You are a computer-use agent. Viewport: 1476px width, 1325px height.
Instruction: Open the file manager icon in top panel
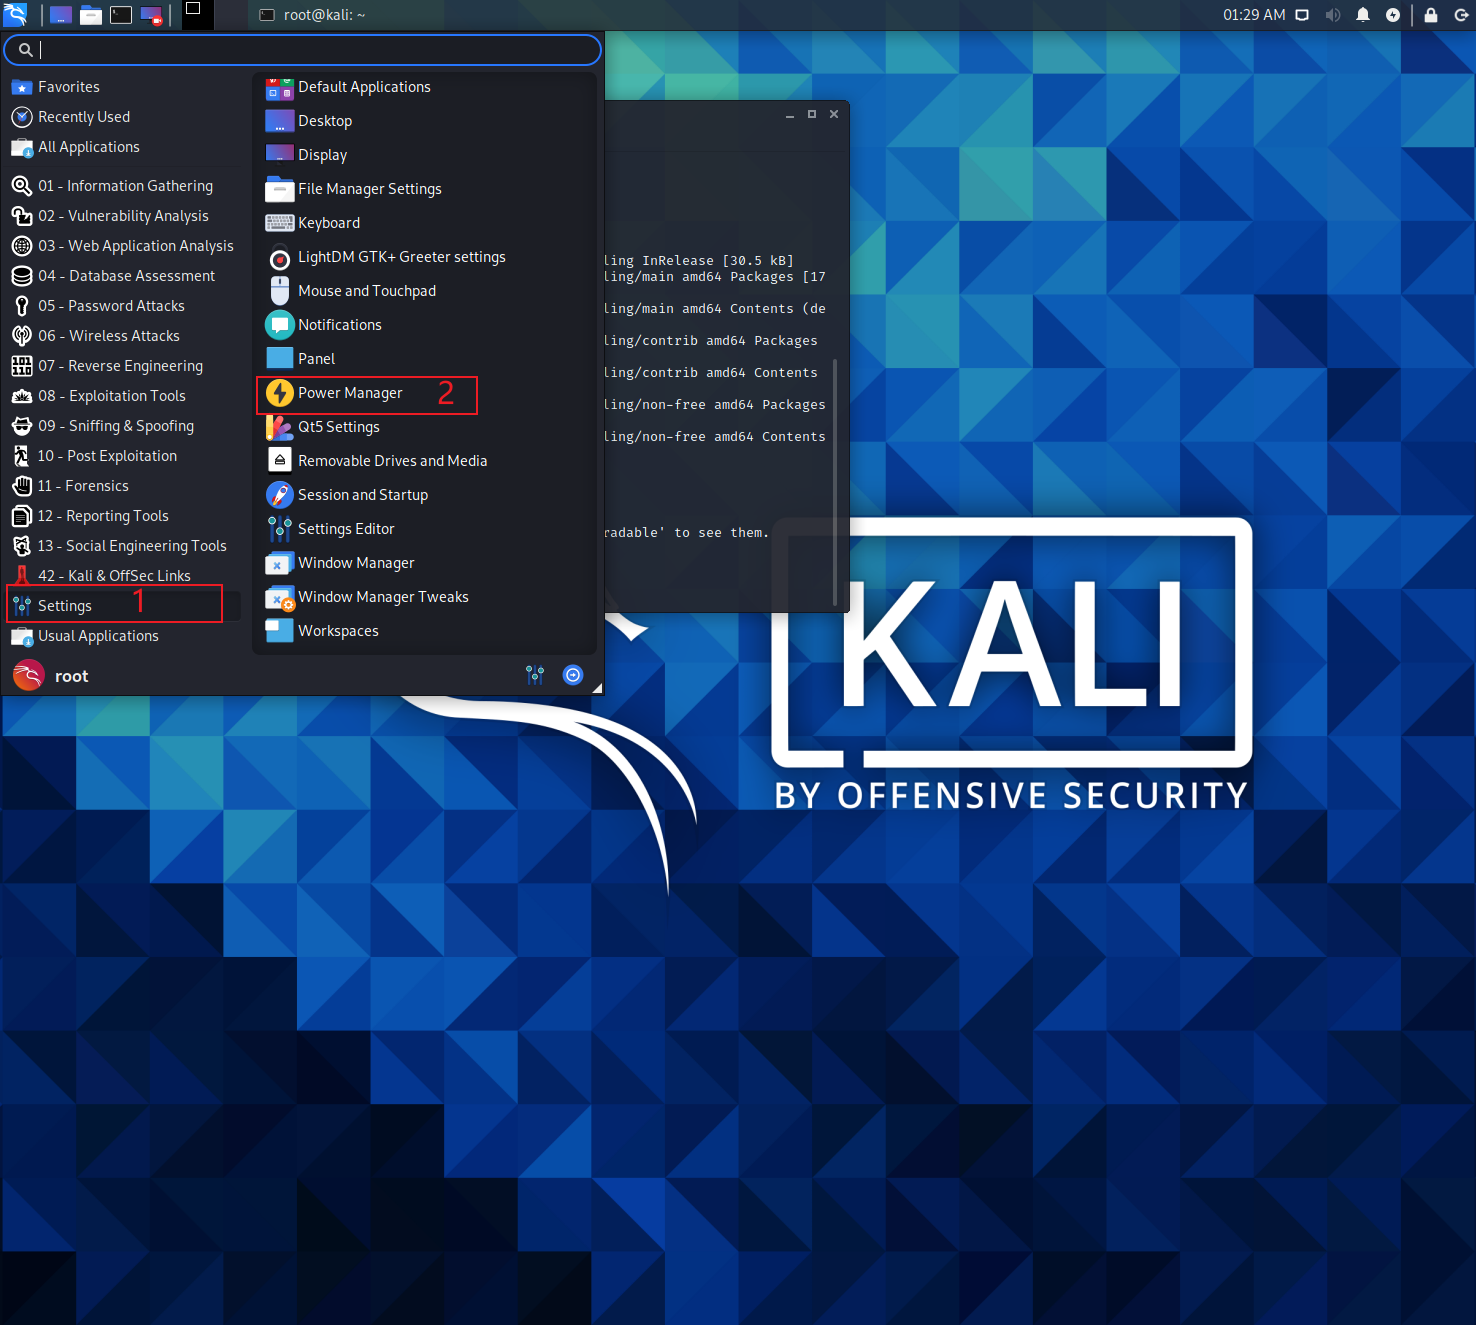(91, 15)
